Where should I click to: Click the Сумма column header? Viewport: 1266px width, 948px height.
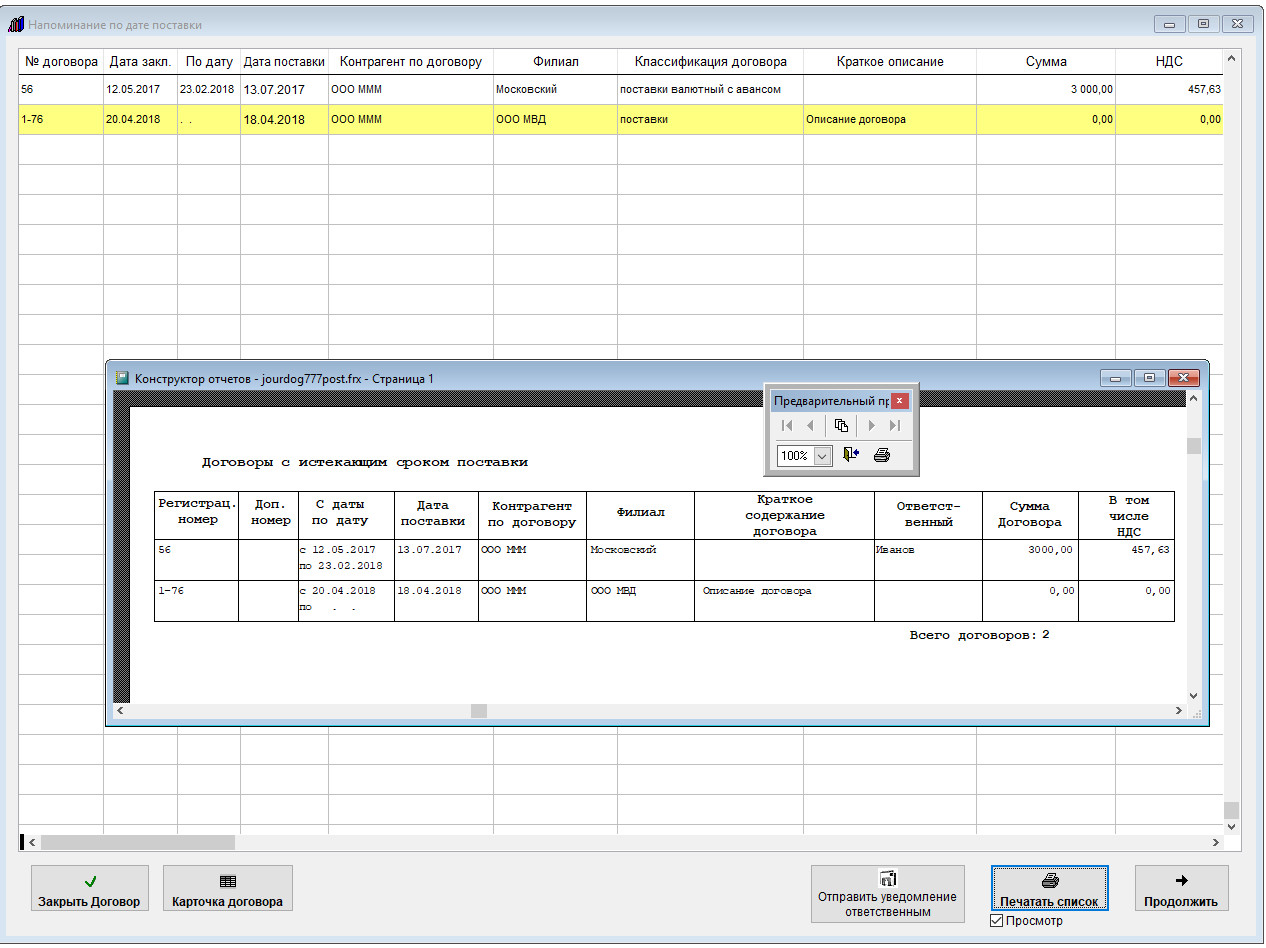(x=1045, y=62)
